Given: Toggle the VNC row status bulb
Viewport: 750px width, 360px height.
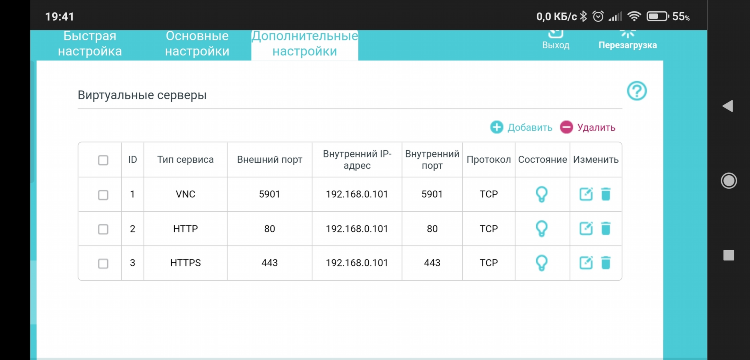Looking at the screenshot, I should coord(541,194).
